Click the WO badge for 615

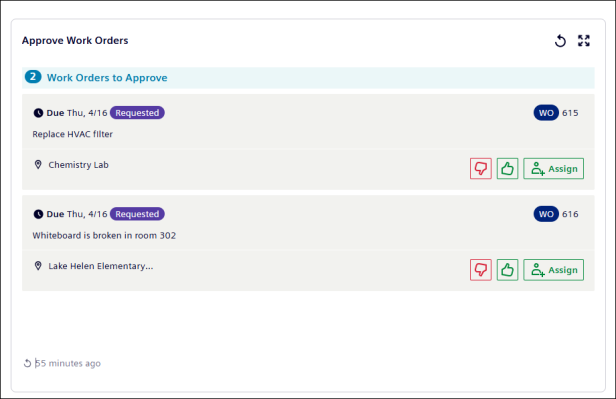[x=546, y=113]
